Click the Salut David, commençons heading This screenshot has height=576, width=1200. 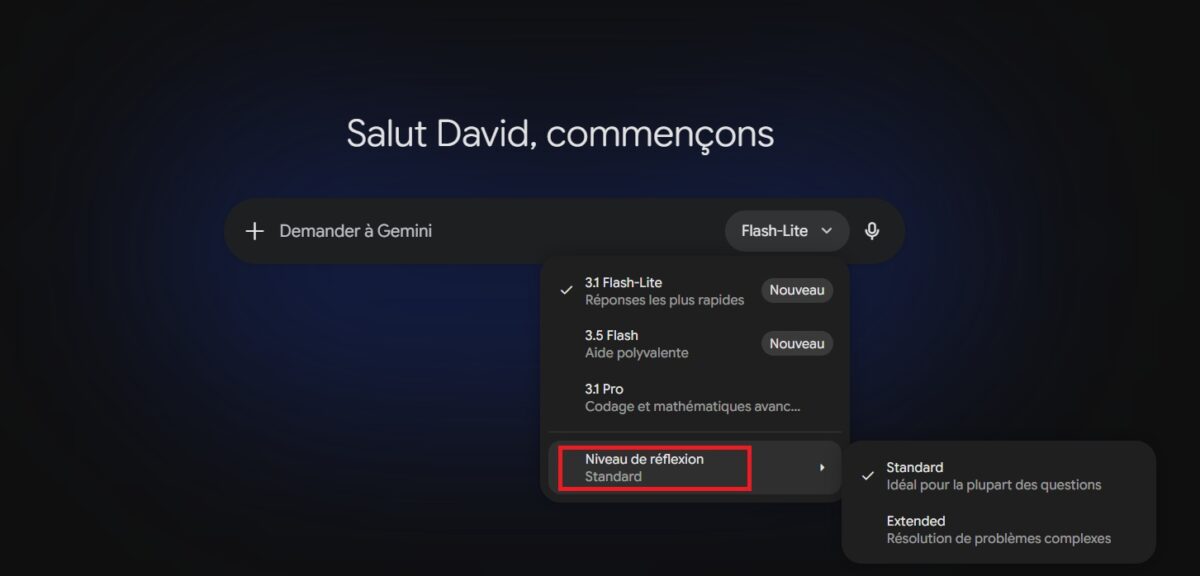pos(560,134)
